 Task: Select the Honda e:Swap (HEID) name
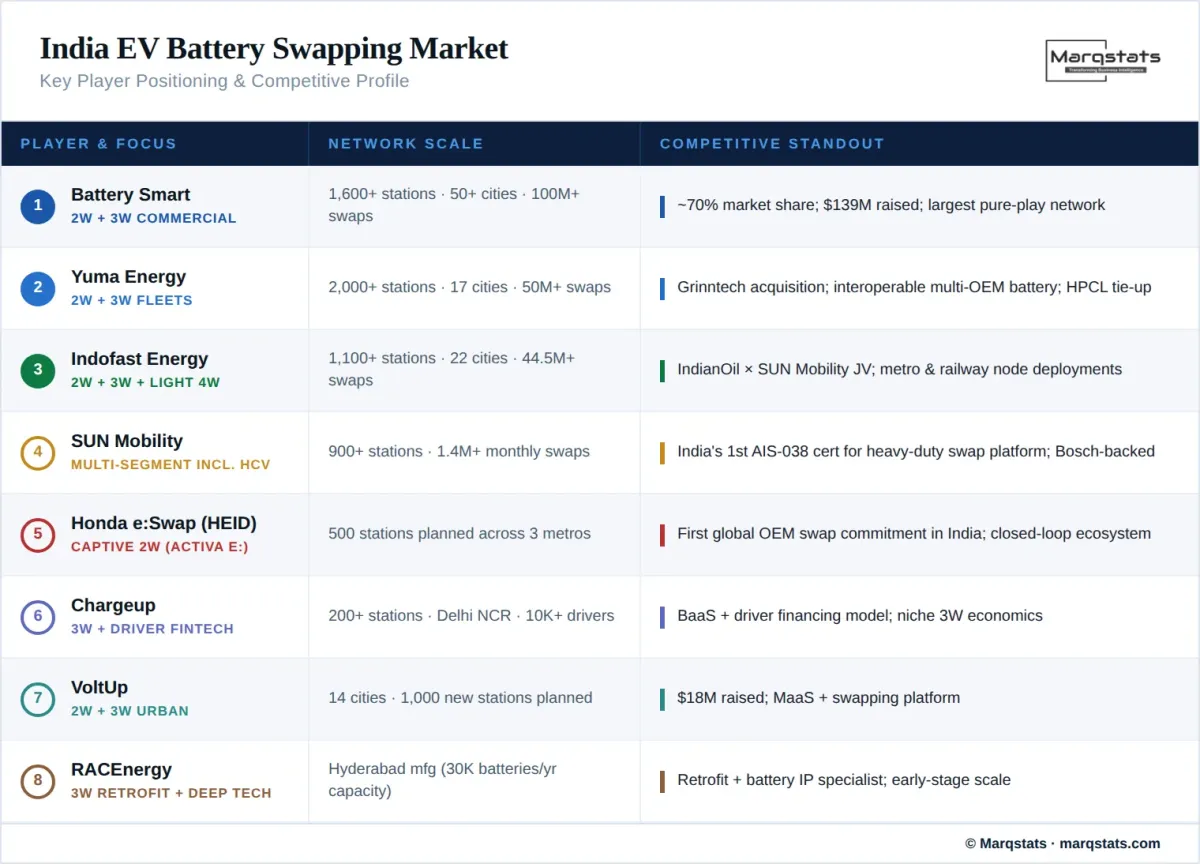pyautogui.click(x=163, y=523)
